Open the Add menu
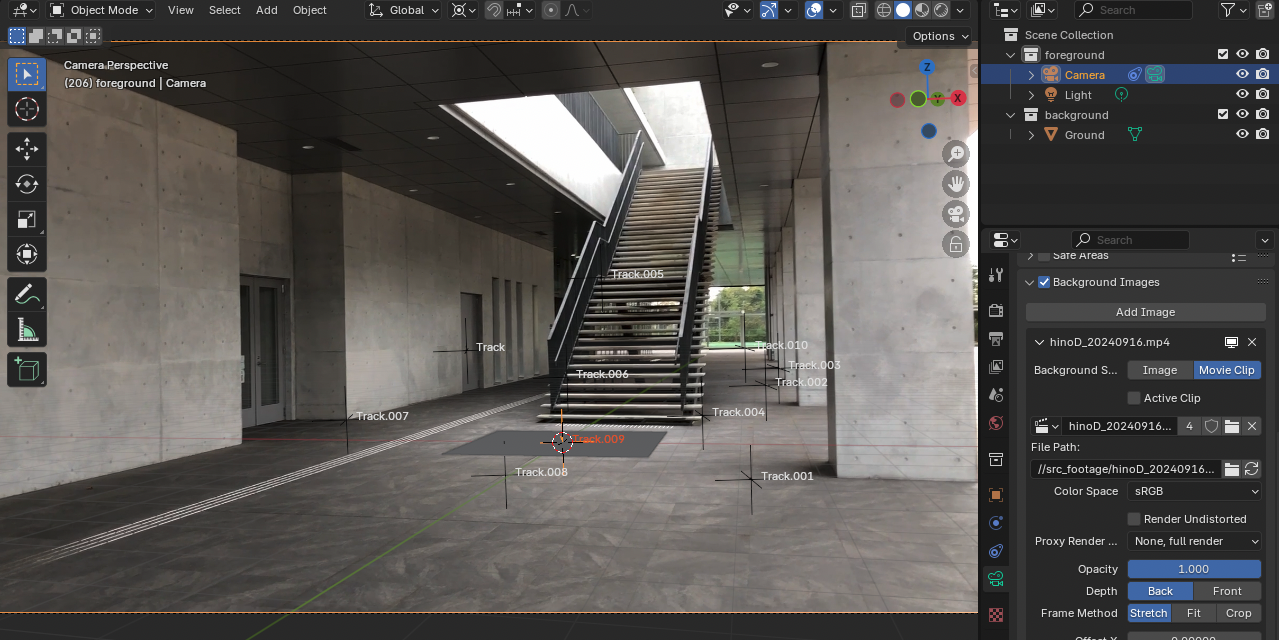The image size is (1279, 640). (x=267, y=10)
